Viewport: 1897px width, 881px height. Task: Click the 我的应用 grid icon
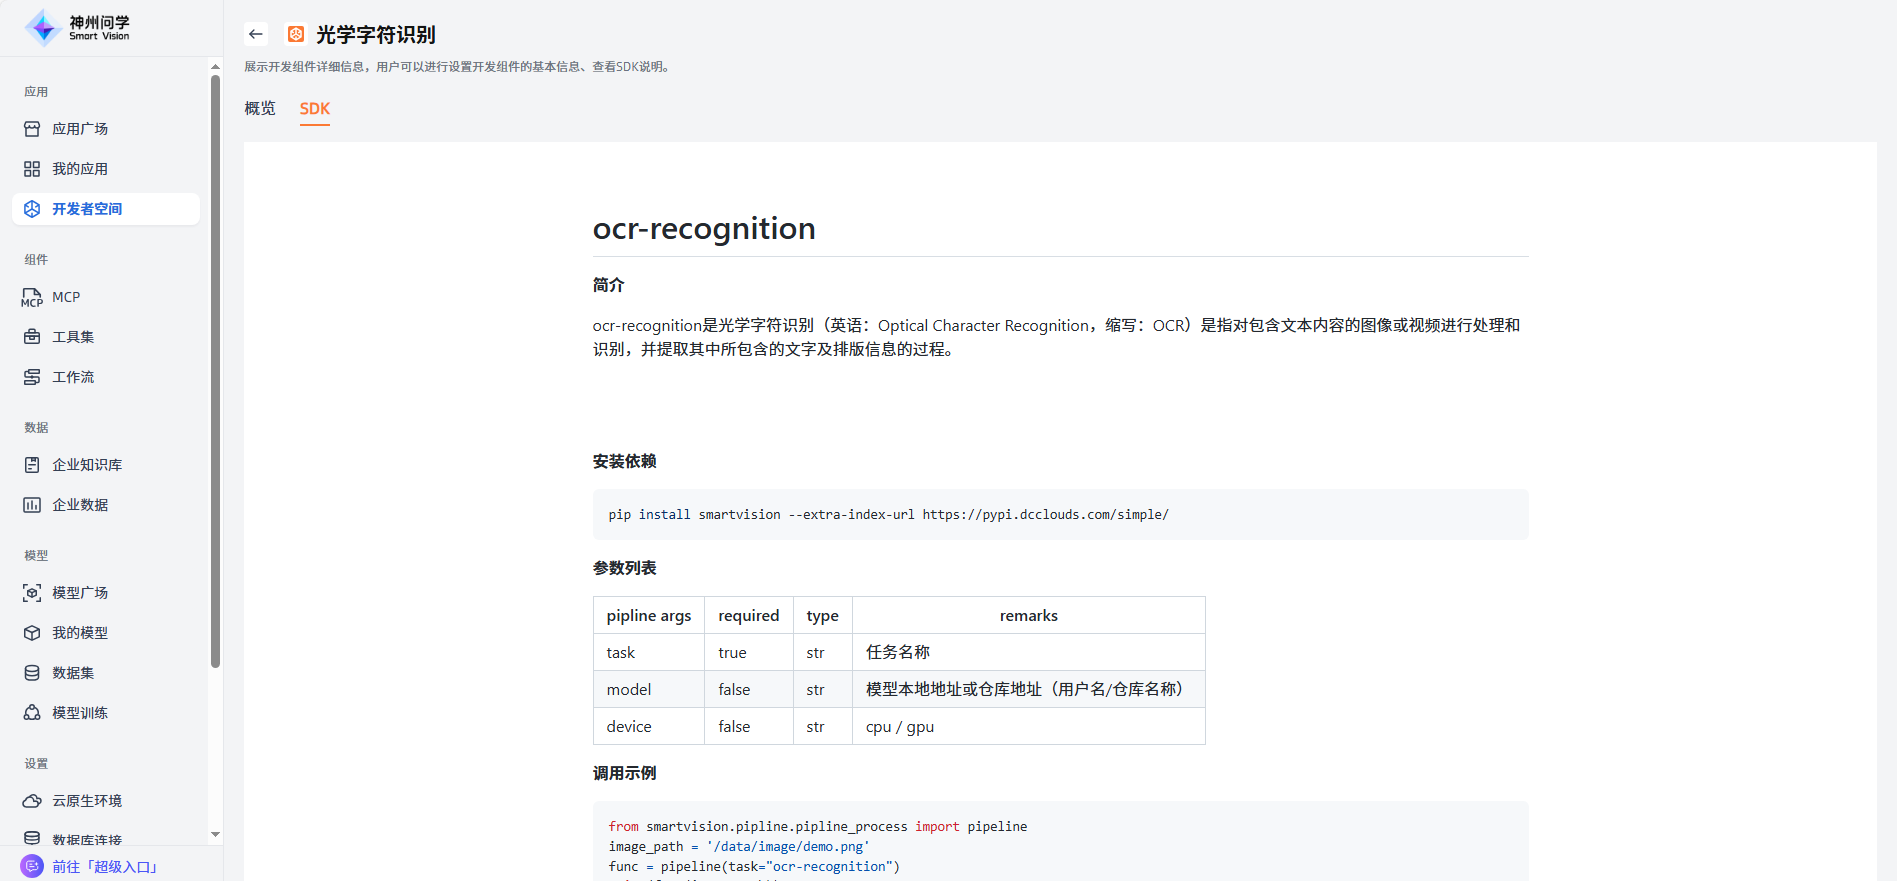click(x=32, y=169)
